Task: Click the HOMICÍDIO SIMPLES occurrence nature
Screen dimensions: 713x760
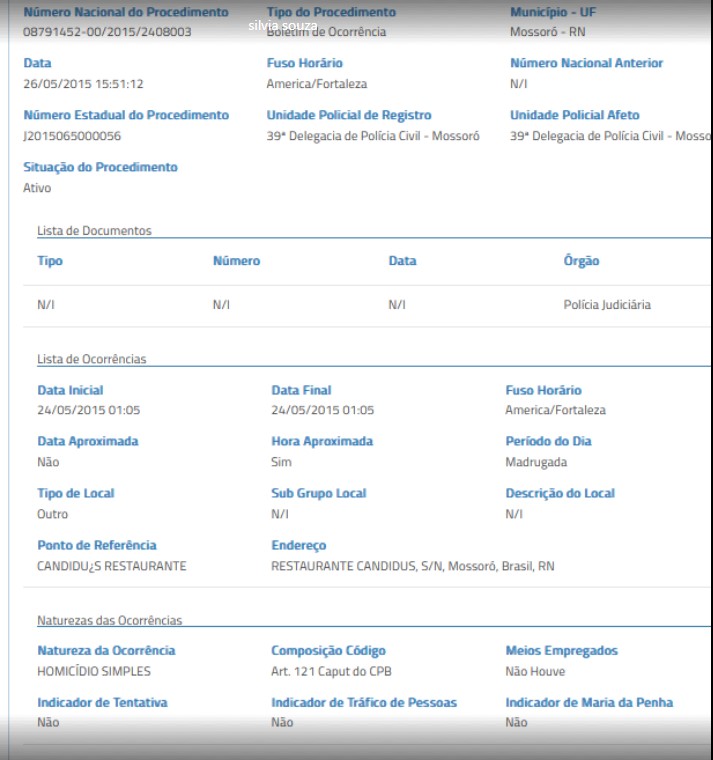Action: tap(94, 671)
